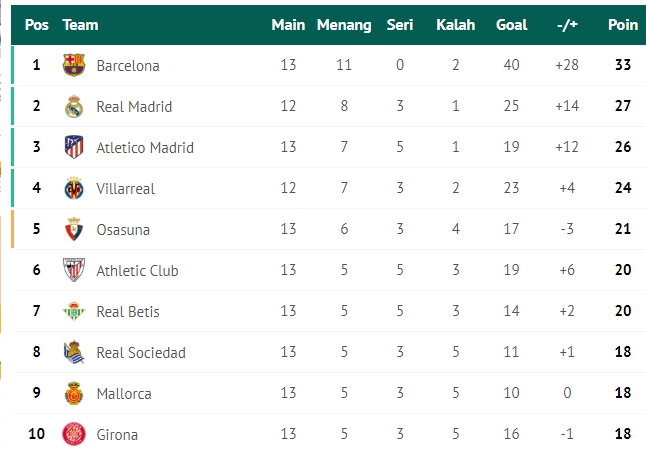Viewport: 646px width, 454px height.
Task: Click the Menang column header
Action: coord(344,25)
